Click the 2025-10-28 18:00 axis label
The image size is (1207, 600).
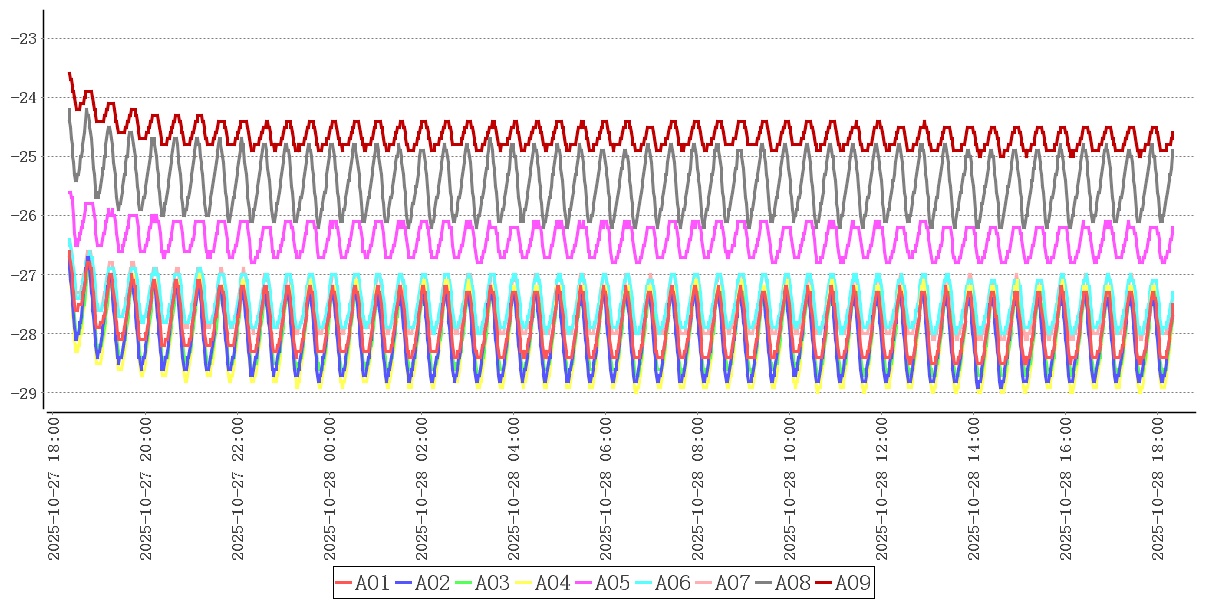point(1159,489)
